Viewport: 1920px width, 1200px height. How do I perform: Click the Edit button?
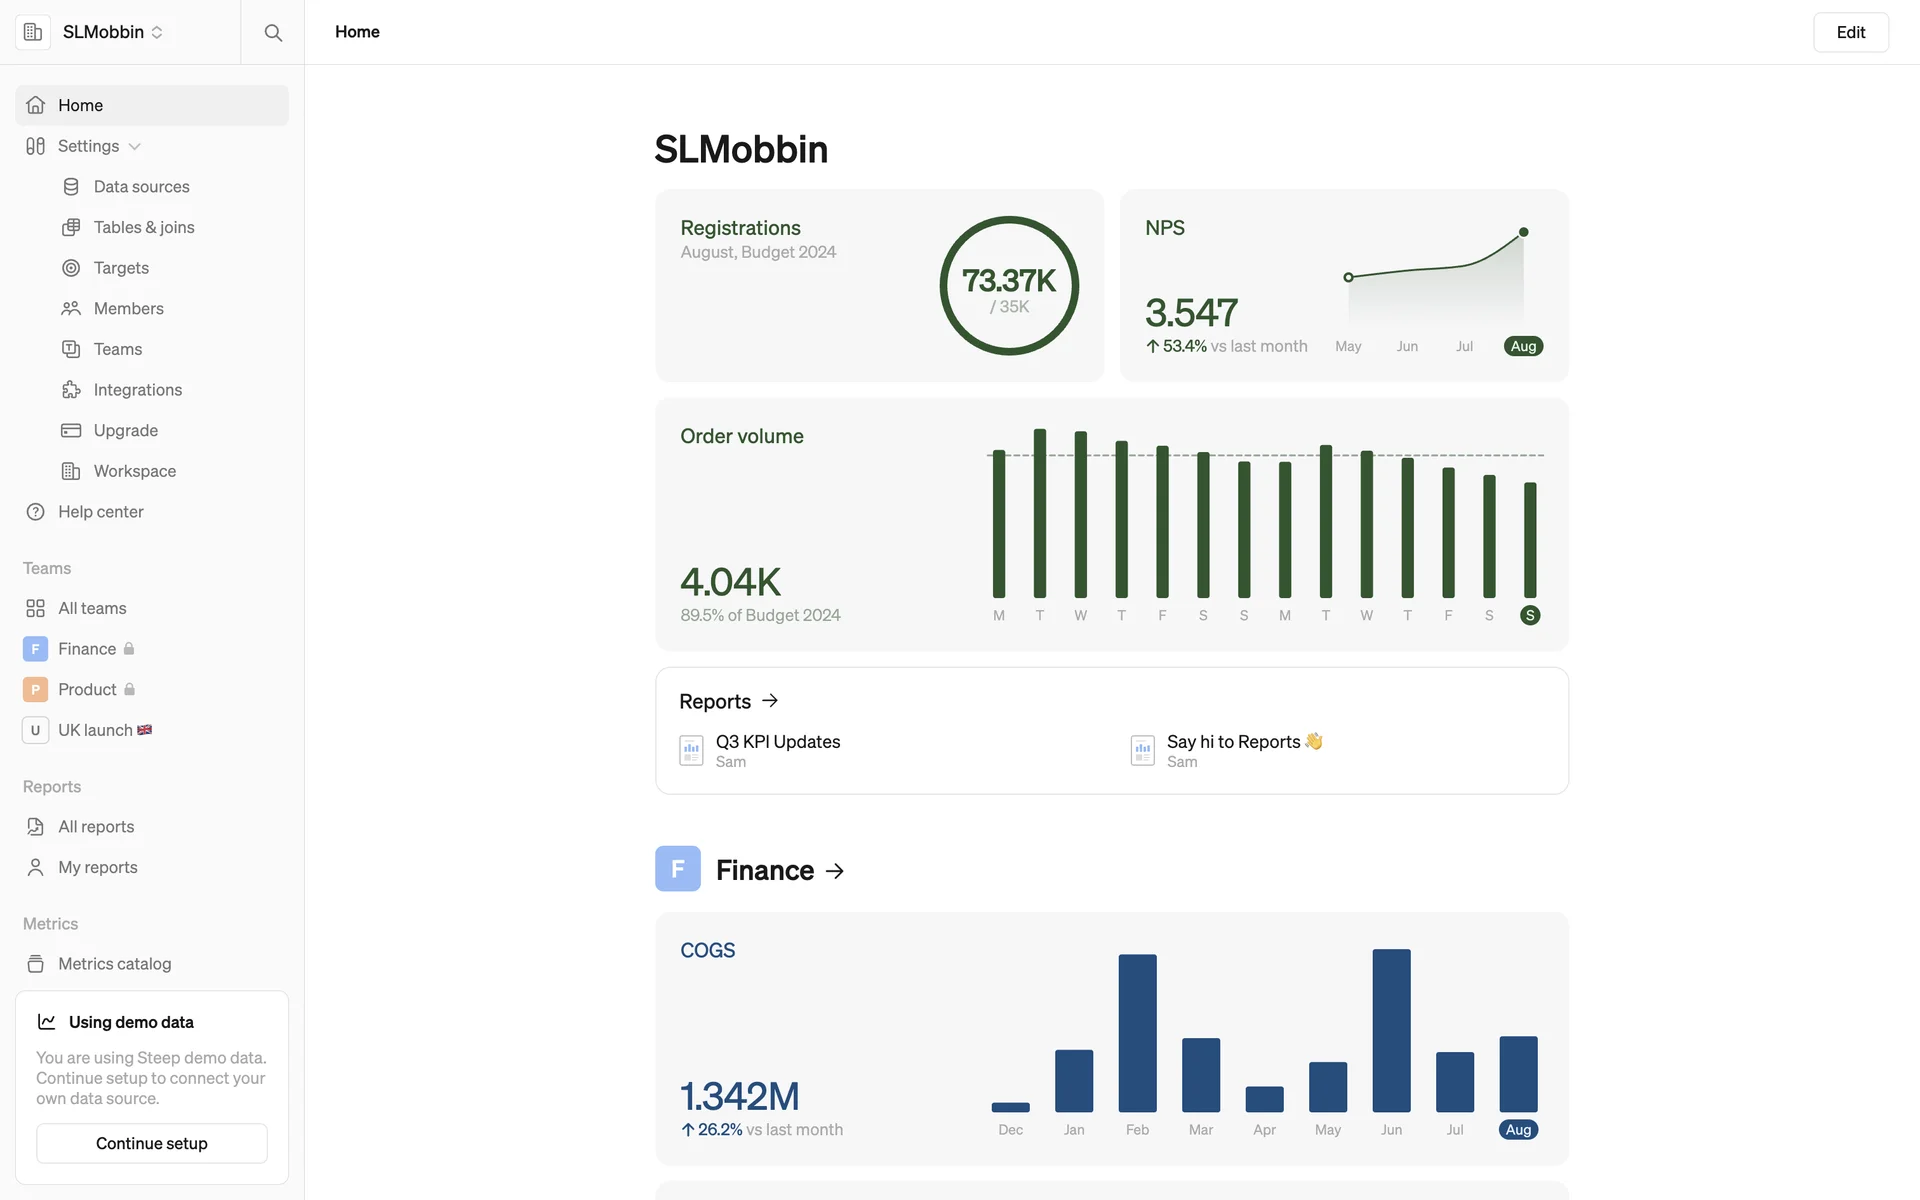click(1850, 32)
